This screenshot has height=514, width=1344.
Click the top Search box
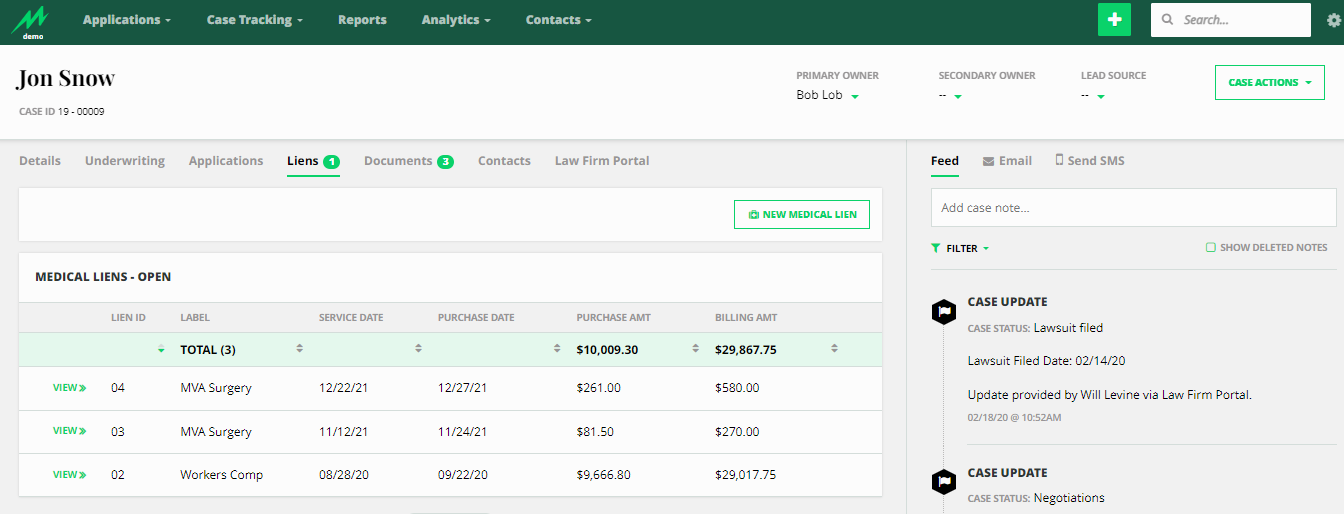coord(1230,20)
